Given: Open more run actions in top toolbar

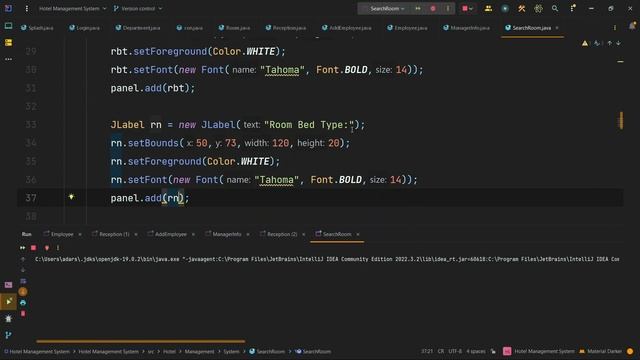Looking at the screenshot, I should pos(448,8).
